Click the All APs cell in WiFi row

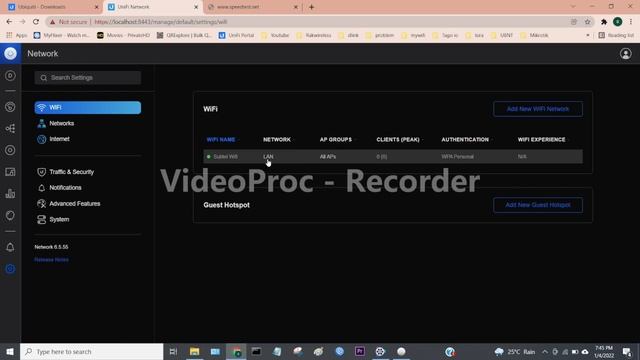[x=328, y=157]
